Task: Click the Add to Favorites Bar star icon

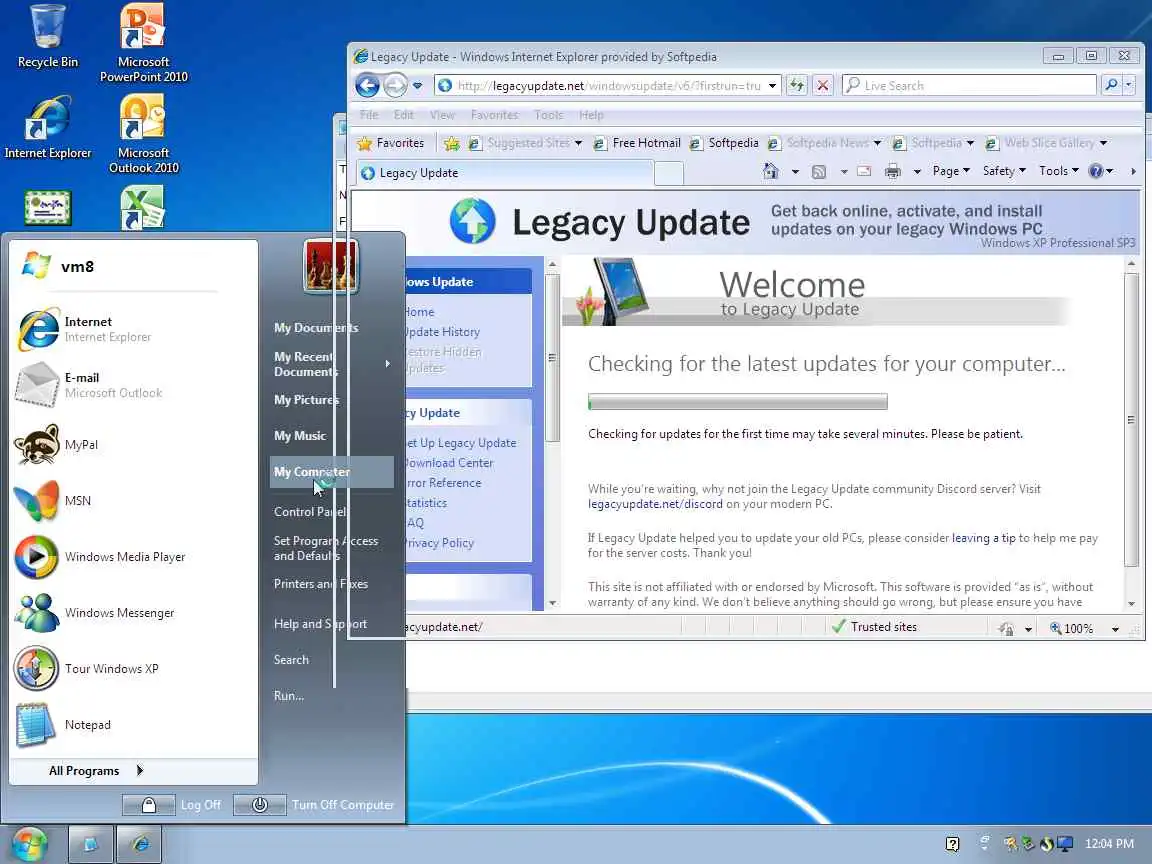Action: (452, 143)
